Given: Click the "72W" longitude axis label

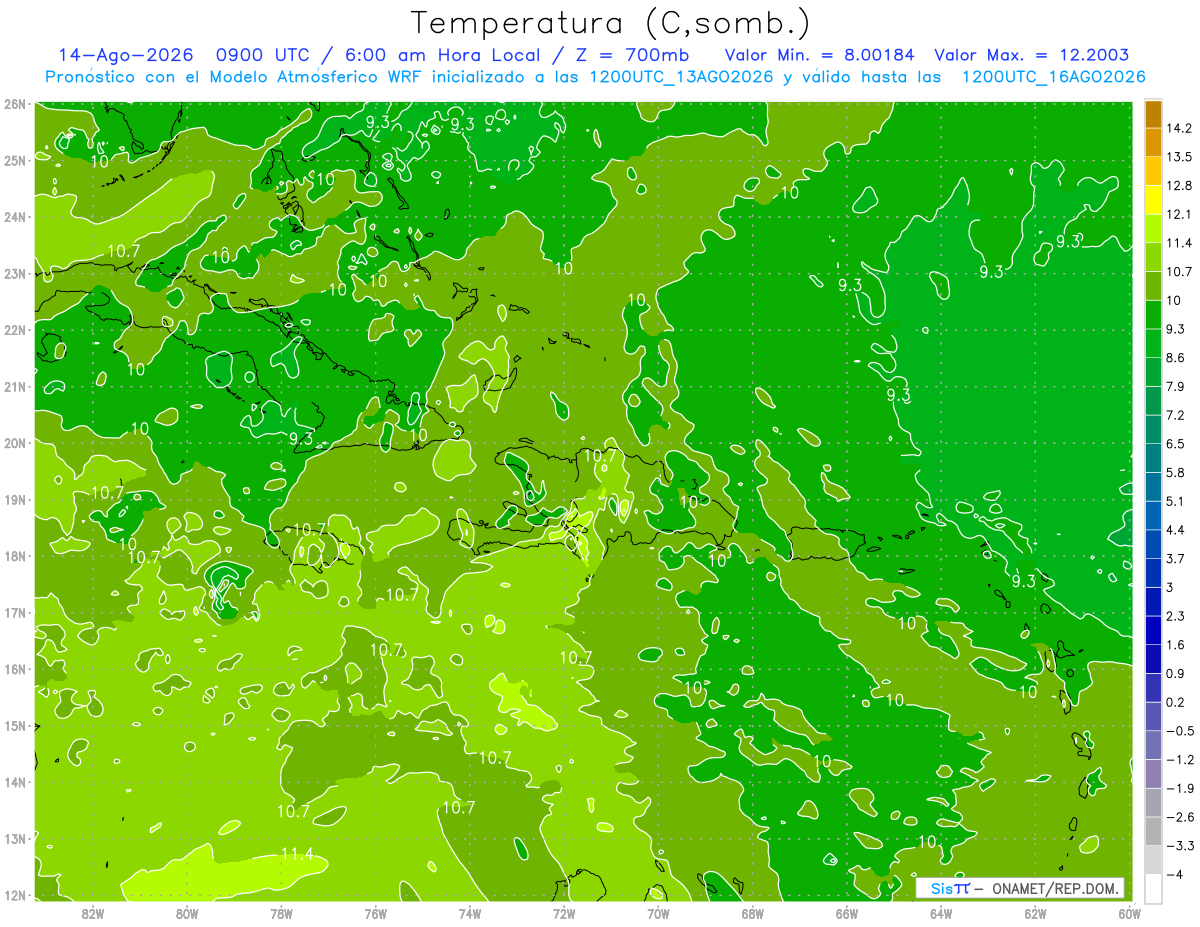Looking at the screenshot, I should tap(564, 913).
